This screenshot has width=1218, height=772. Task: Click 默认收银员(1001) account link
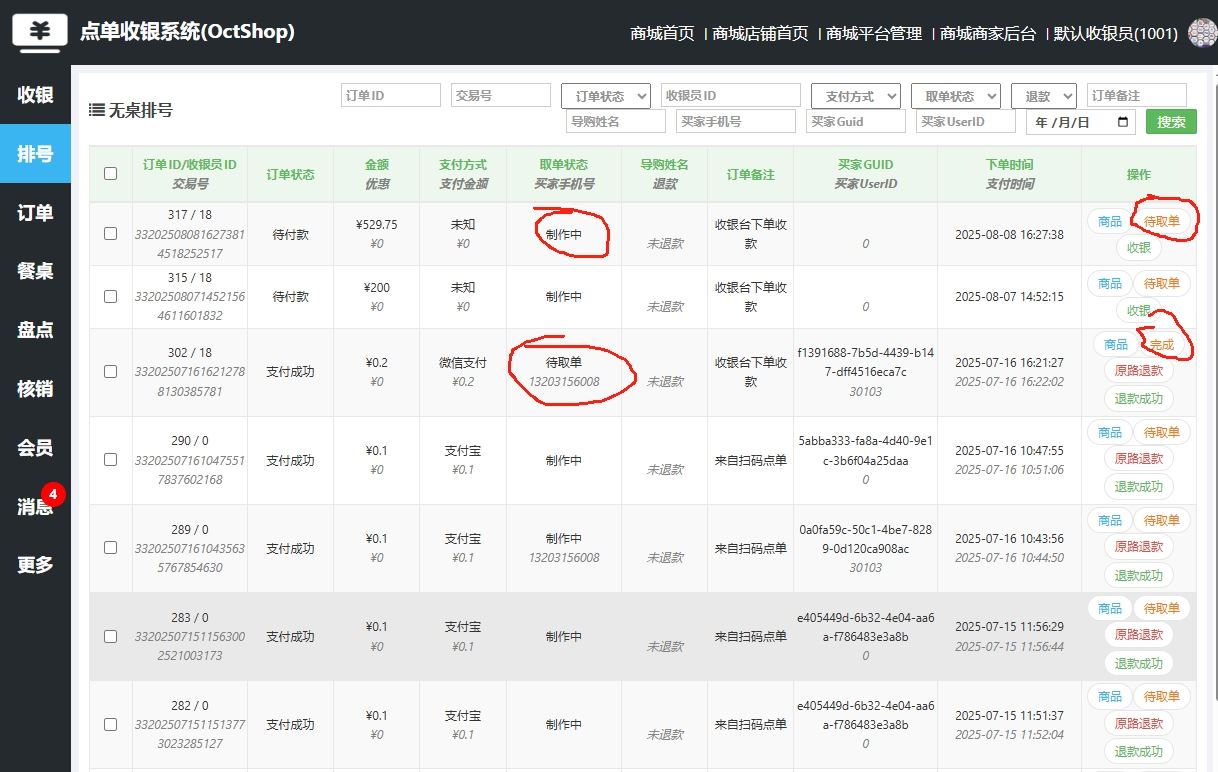tap(1115, 33)
